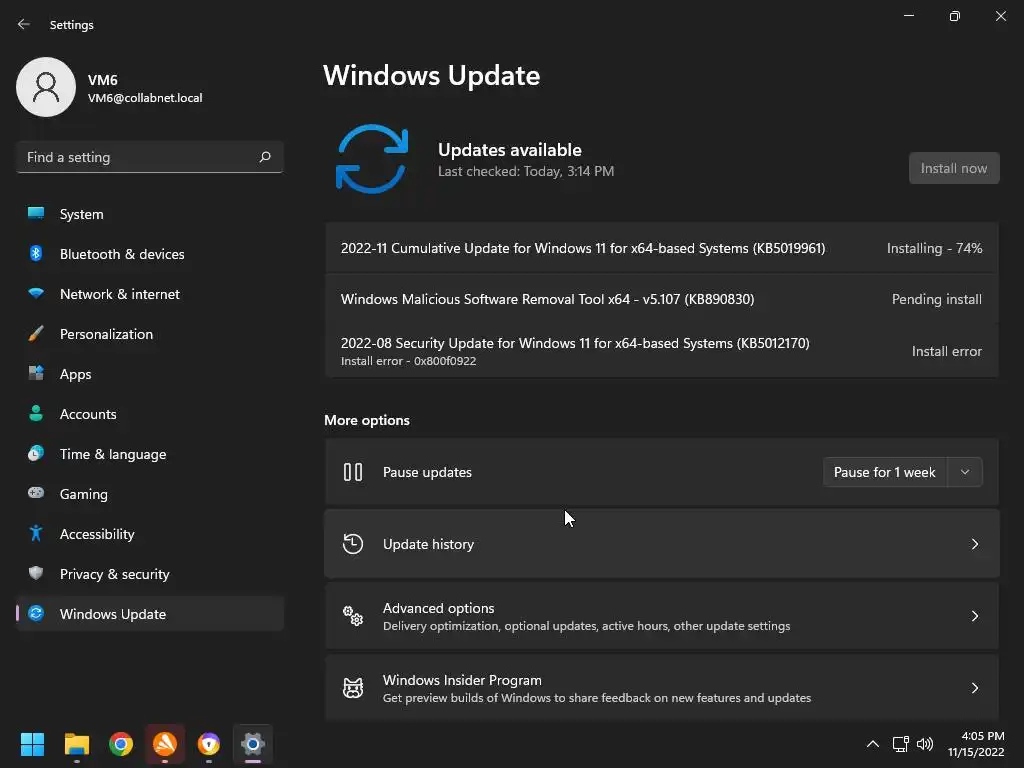
Task: Click the Personalization paintbrush icon
Action: click(36, 334)
